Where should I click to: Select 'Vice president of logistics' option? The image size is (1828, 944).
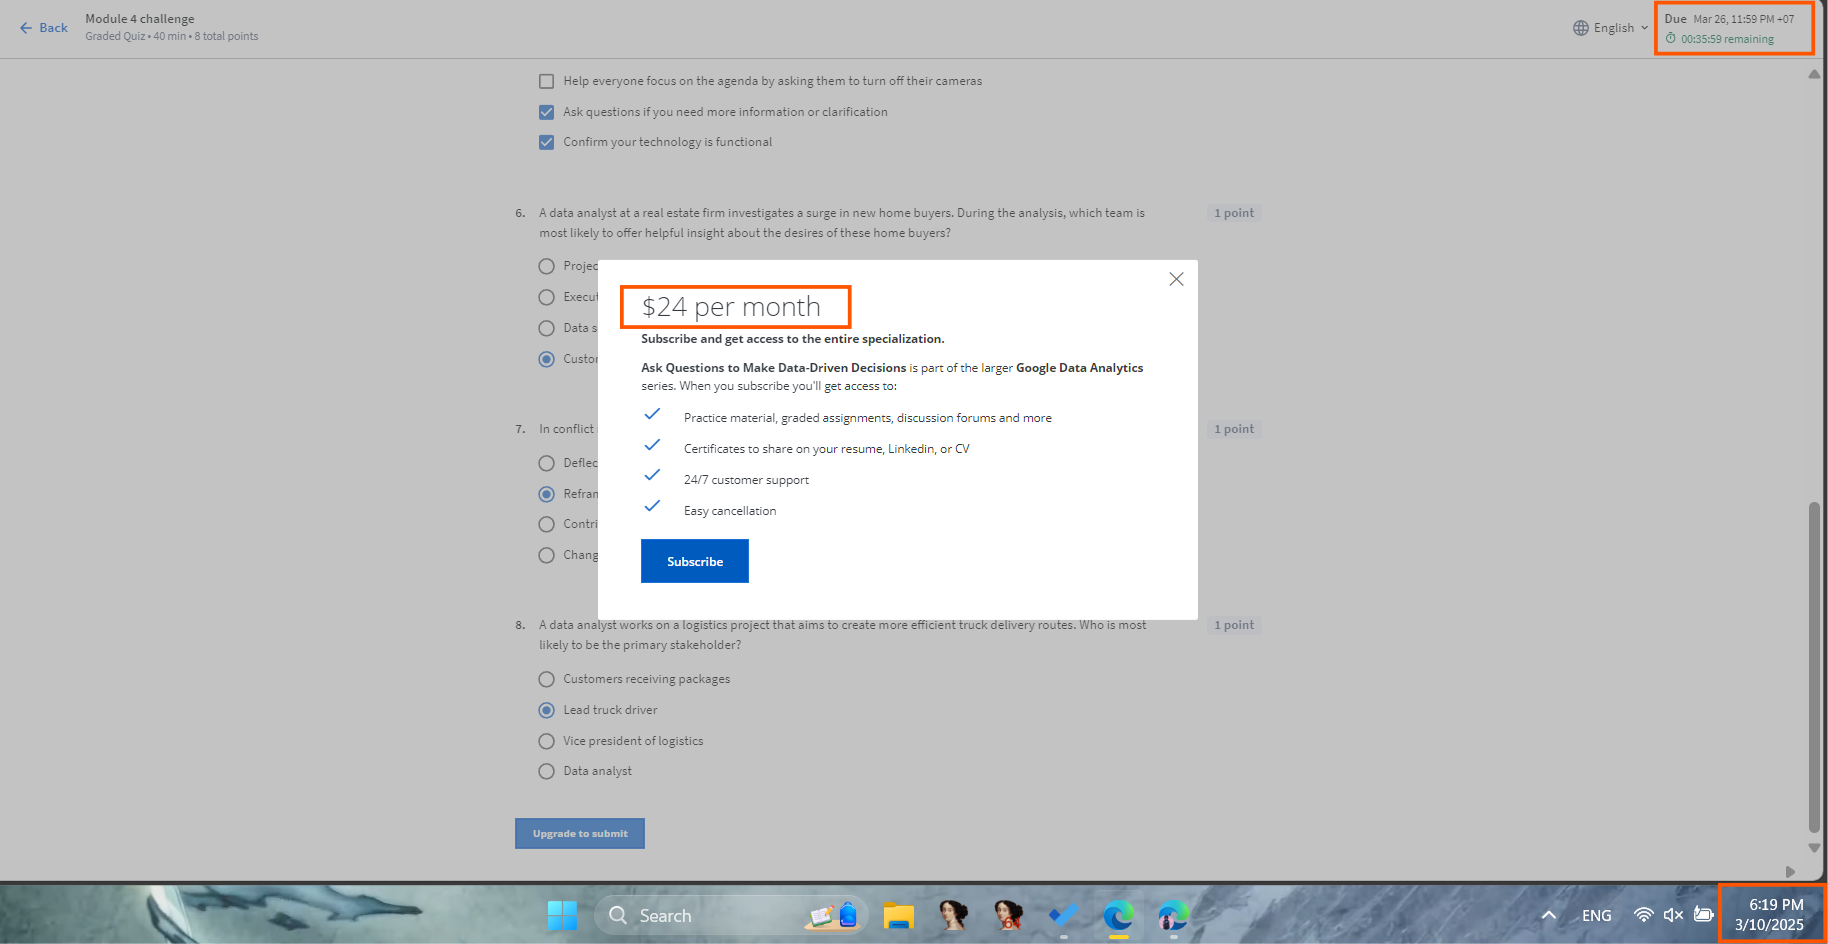coord(547,741)
